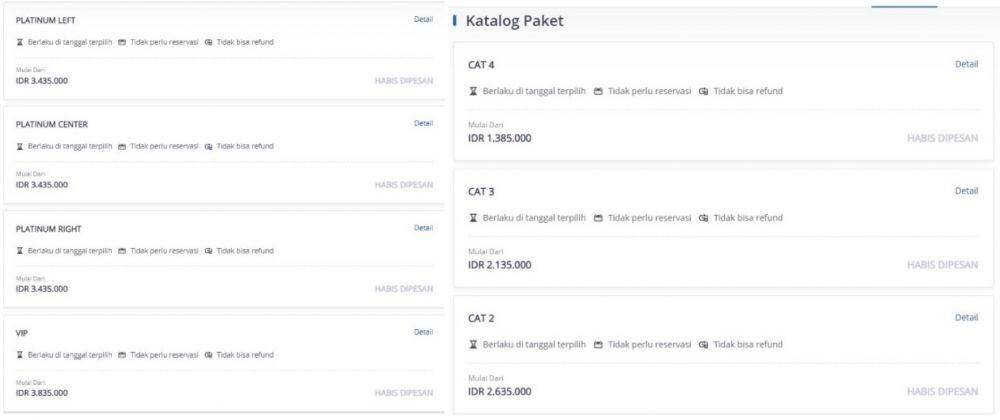This screenshot has height=420, width=1000.
Task: Click calendar icon in PLATINUM CENTER package
Action: pos(122,146)
